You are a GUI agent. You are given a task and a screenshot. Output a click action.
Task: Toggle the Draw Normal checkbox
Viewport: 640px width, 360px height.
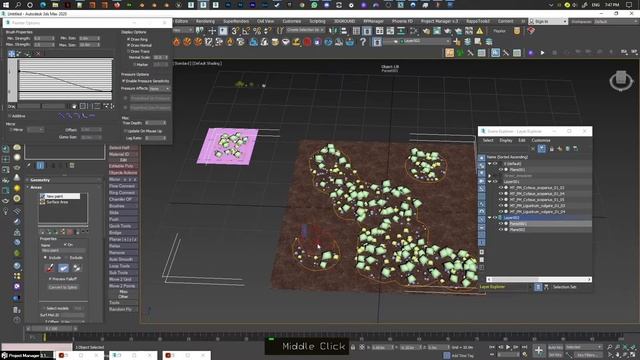tap(128, 45)
